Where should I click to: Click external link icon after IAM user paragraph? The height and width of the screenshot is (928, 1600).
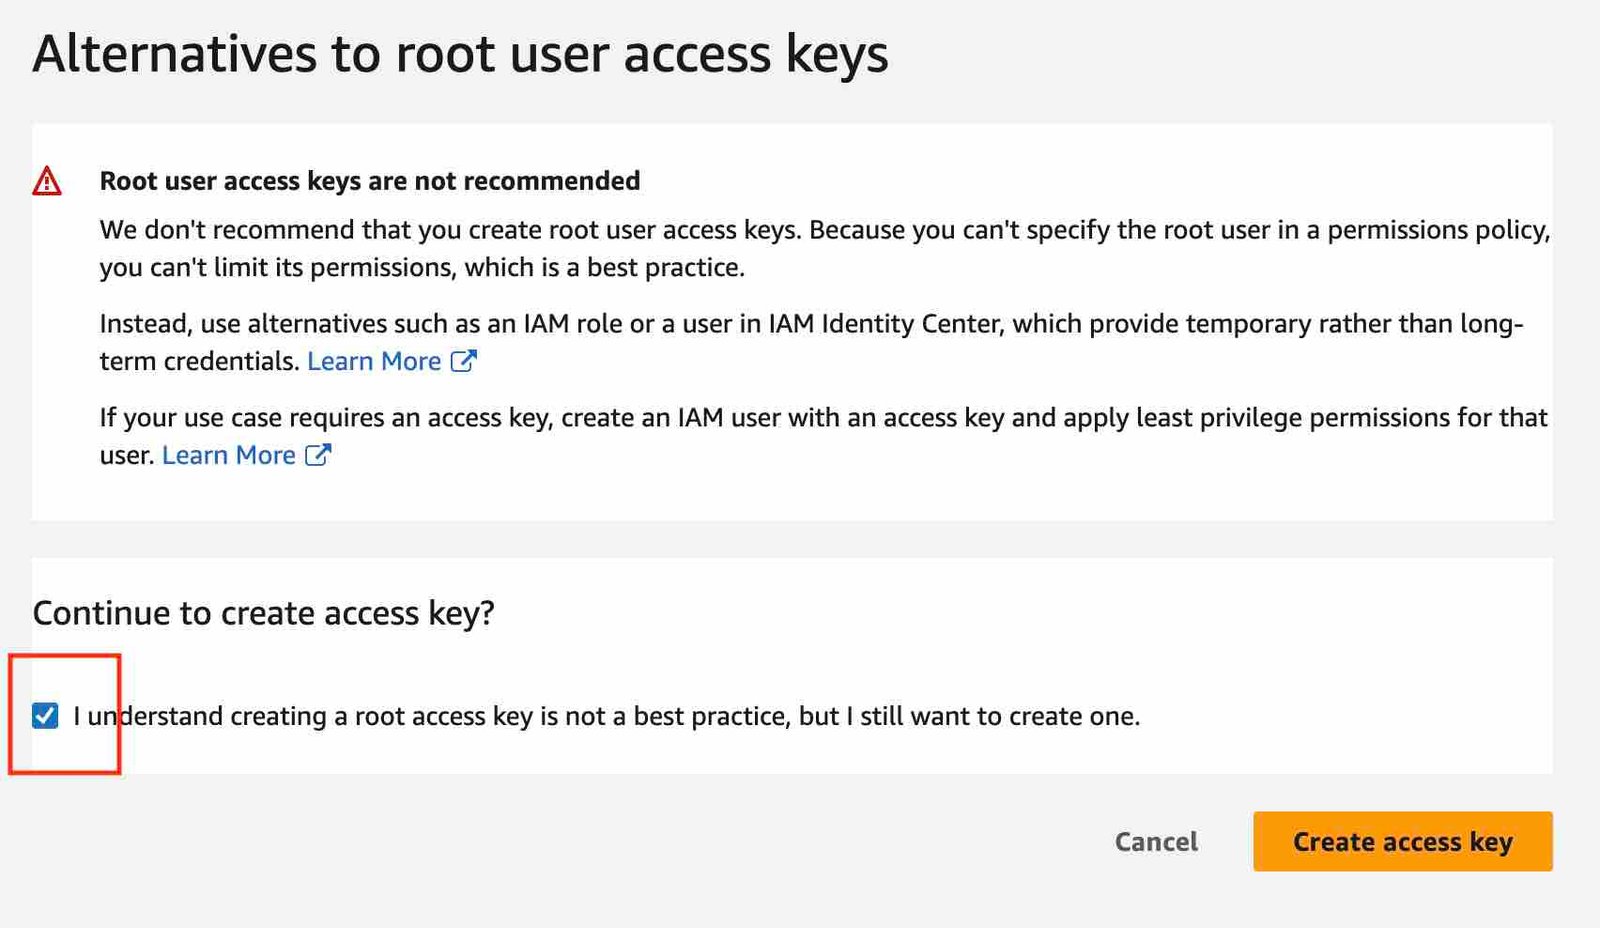[317, 455]
